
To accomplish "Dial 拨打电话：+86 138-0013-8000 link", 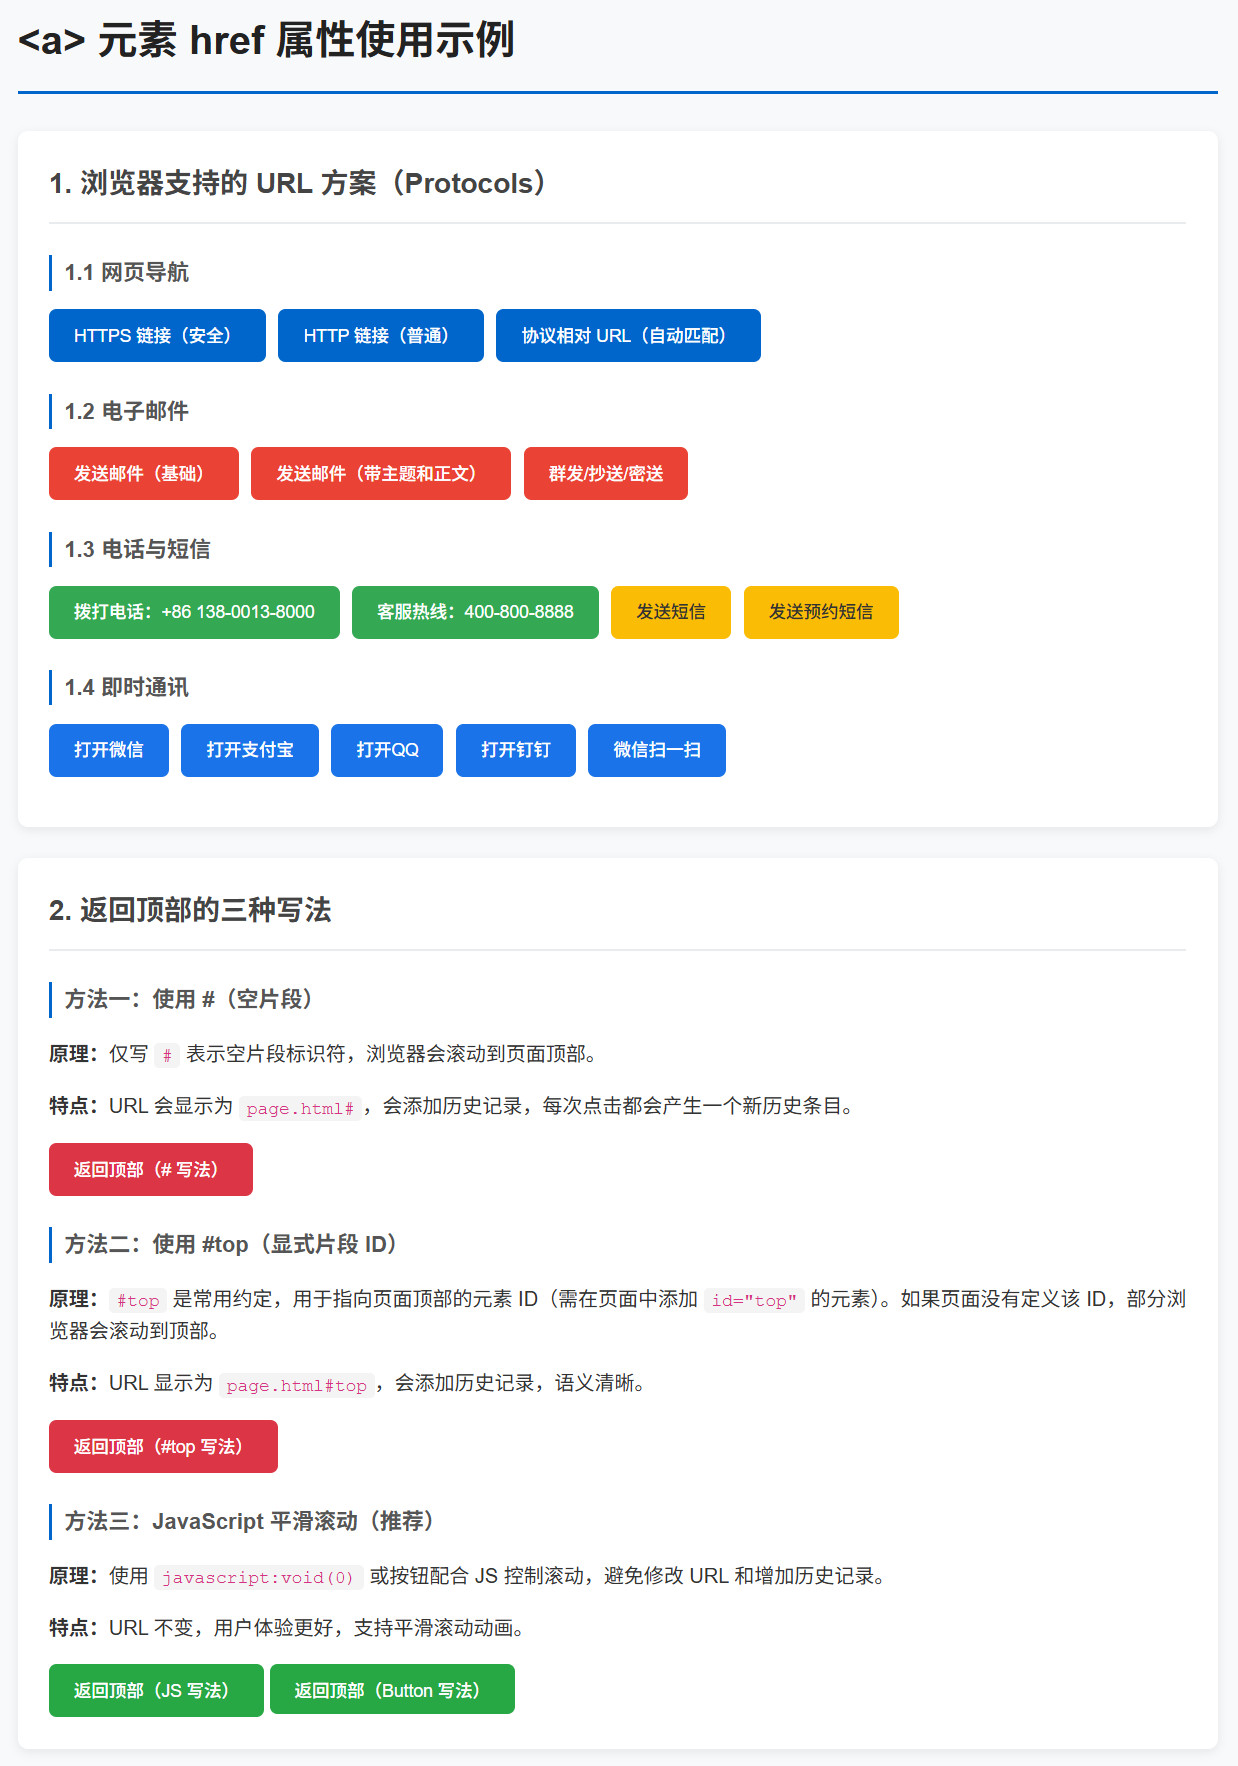I will click(194, 612).
